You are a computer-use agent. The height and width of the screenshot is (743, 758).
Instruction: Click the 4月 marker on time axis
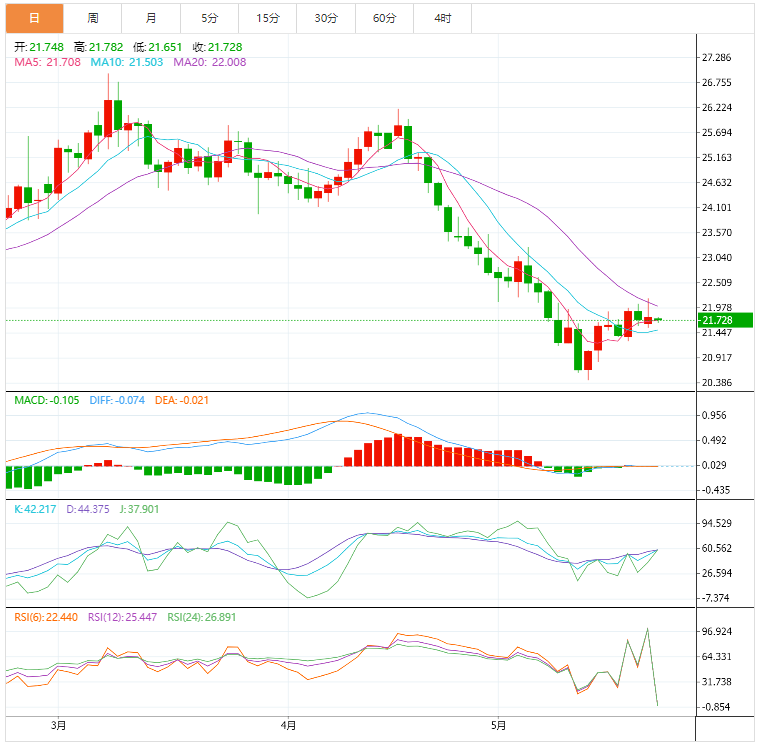tap(289, 725)
